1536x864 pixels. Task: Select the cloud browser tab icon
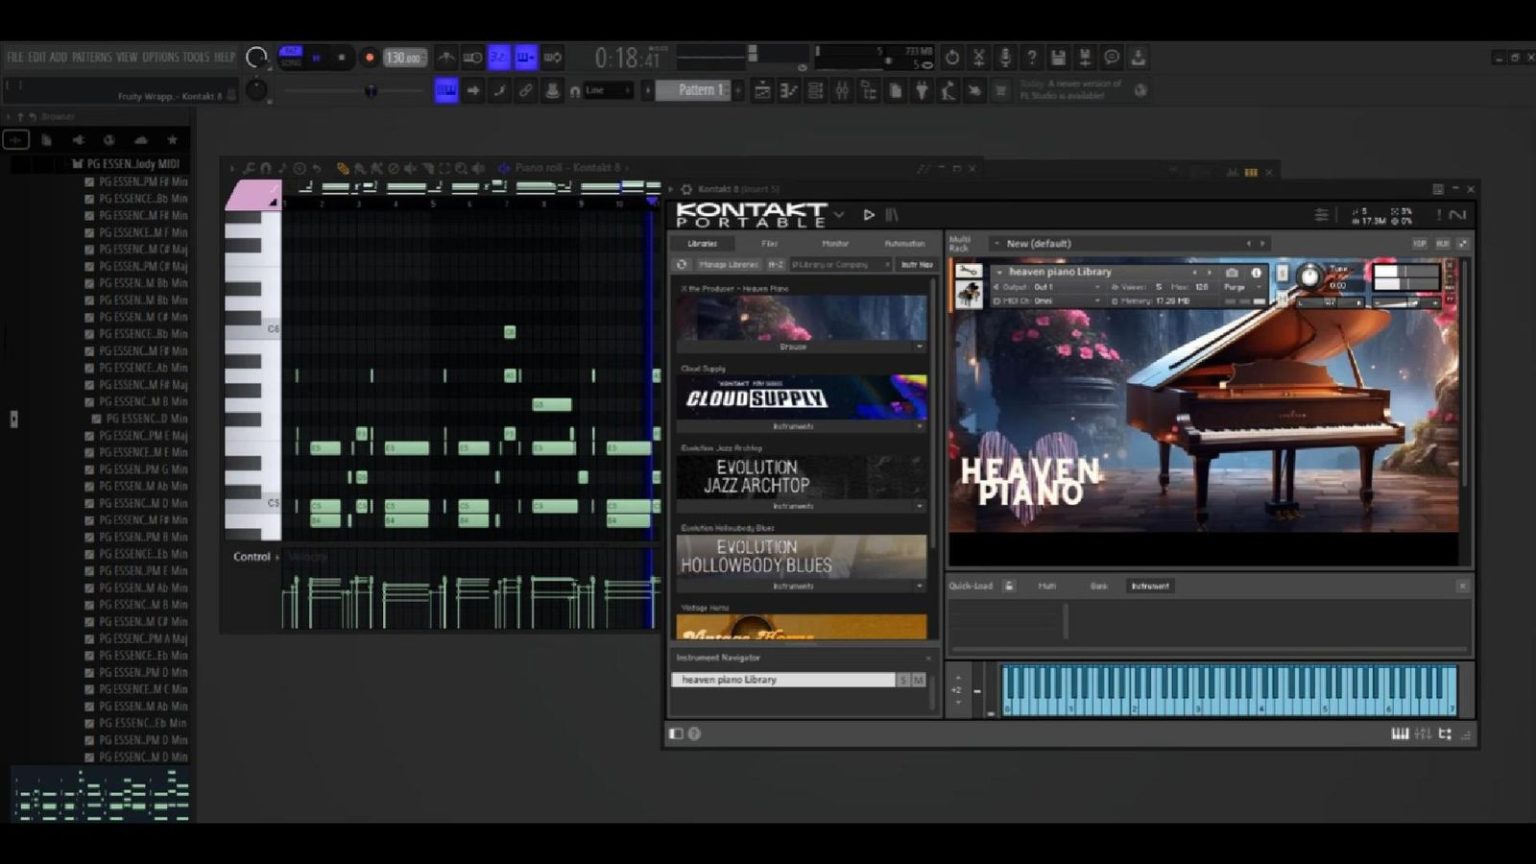coord(141,140)
